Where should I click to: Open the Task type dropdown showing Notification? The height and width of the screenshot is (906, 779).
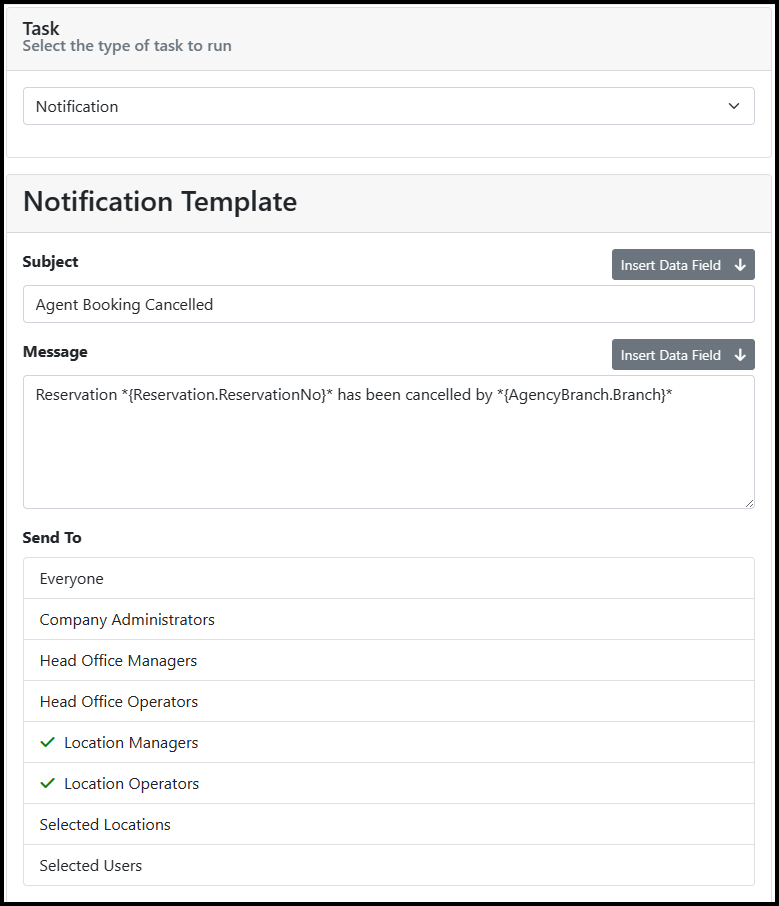click(x=388, y=106)
